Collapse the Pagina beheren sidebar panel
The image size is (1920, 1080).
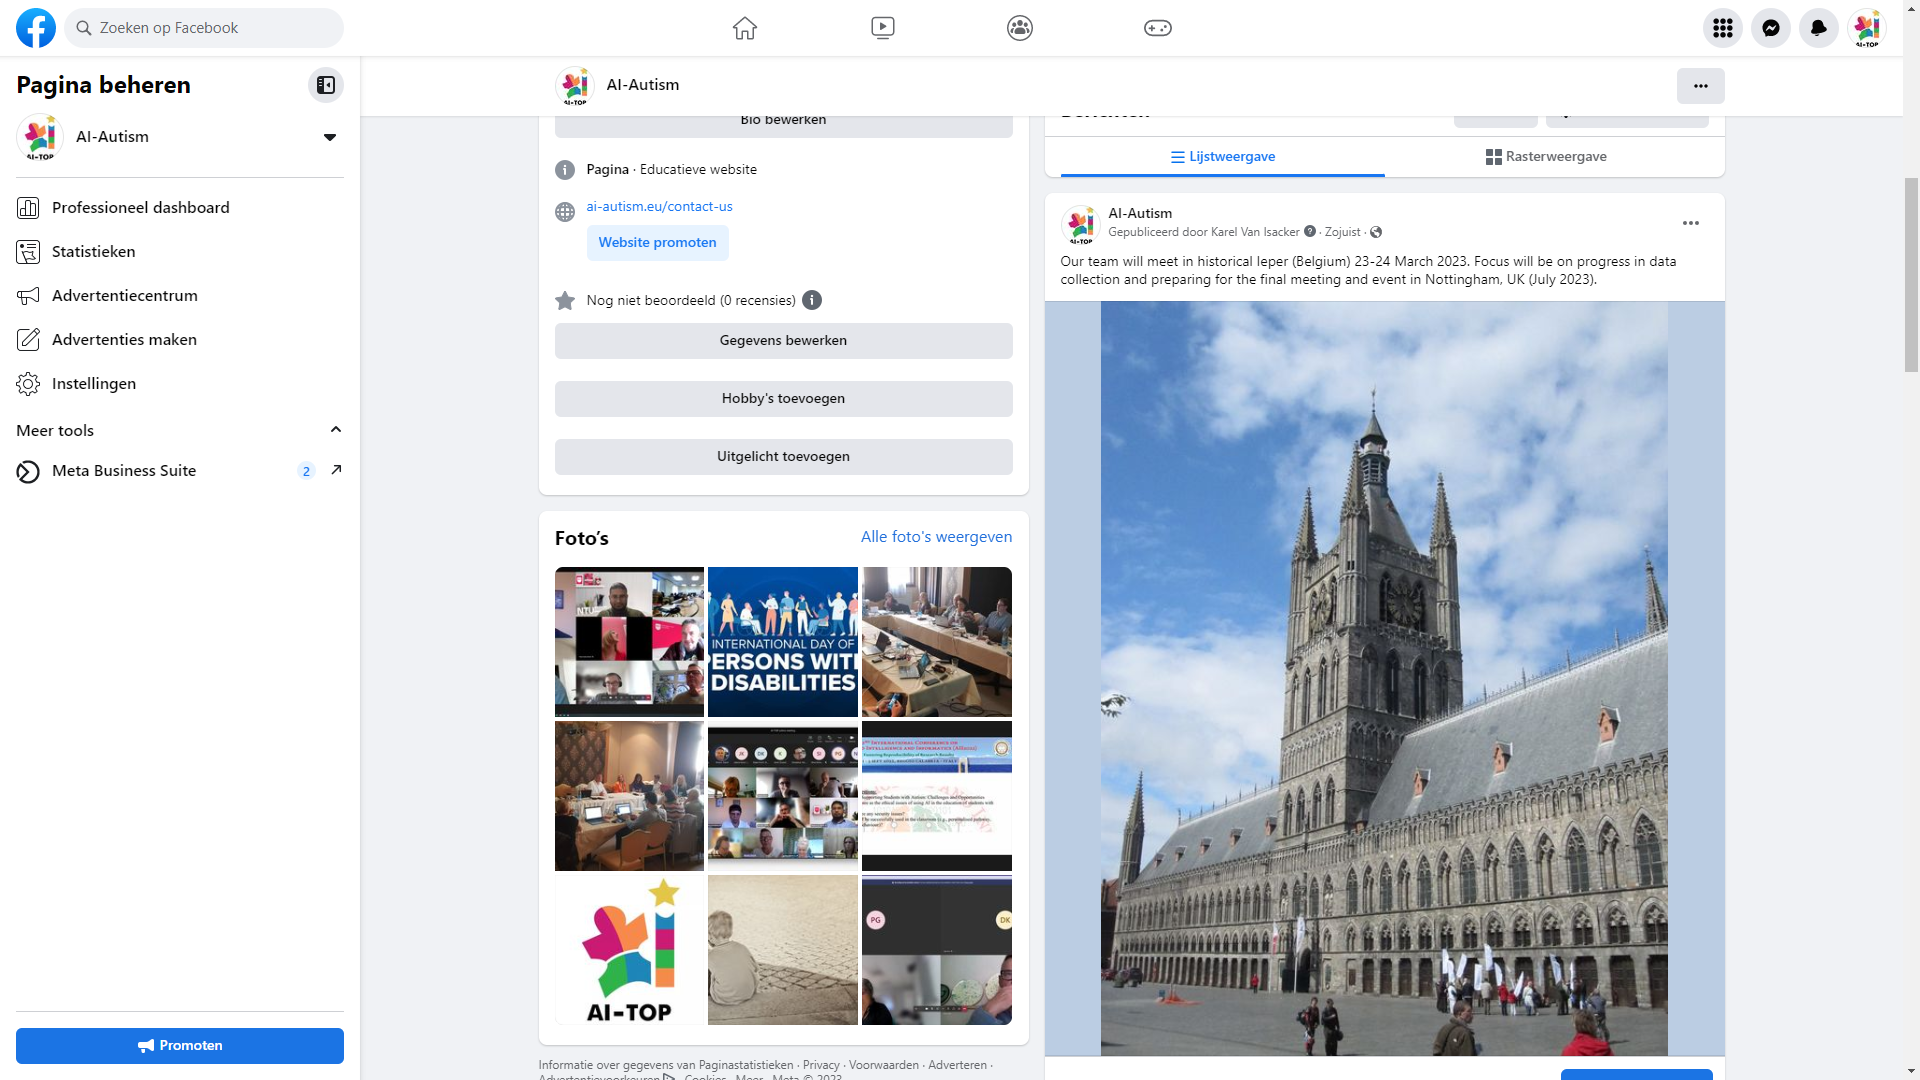click(326, 85)
